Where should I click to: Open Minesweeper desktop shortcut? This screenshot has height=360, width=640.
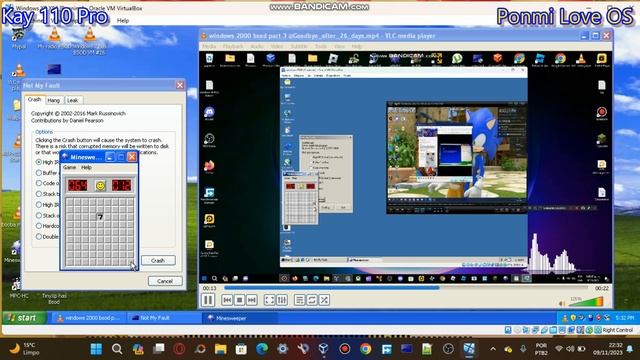16,251
